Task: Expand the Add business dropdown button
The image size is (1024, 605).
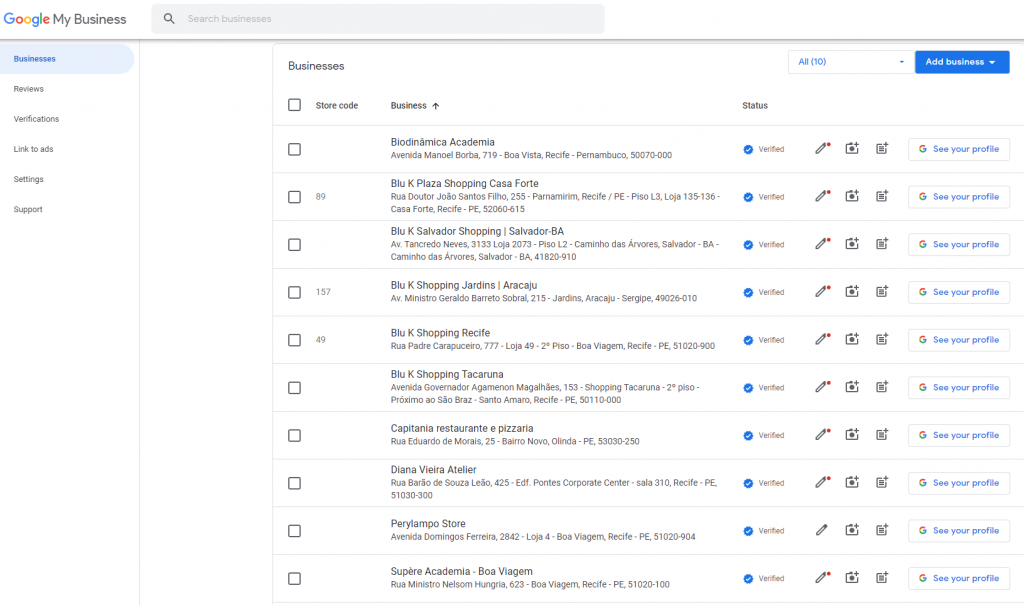Action: [962, 61]
